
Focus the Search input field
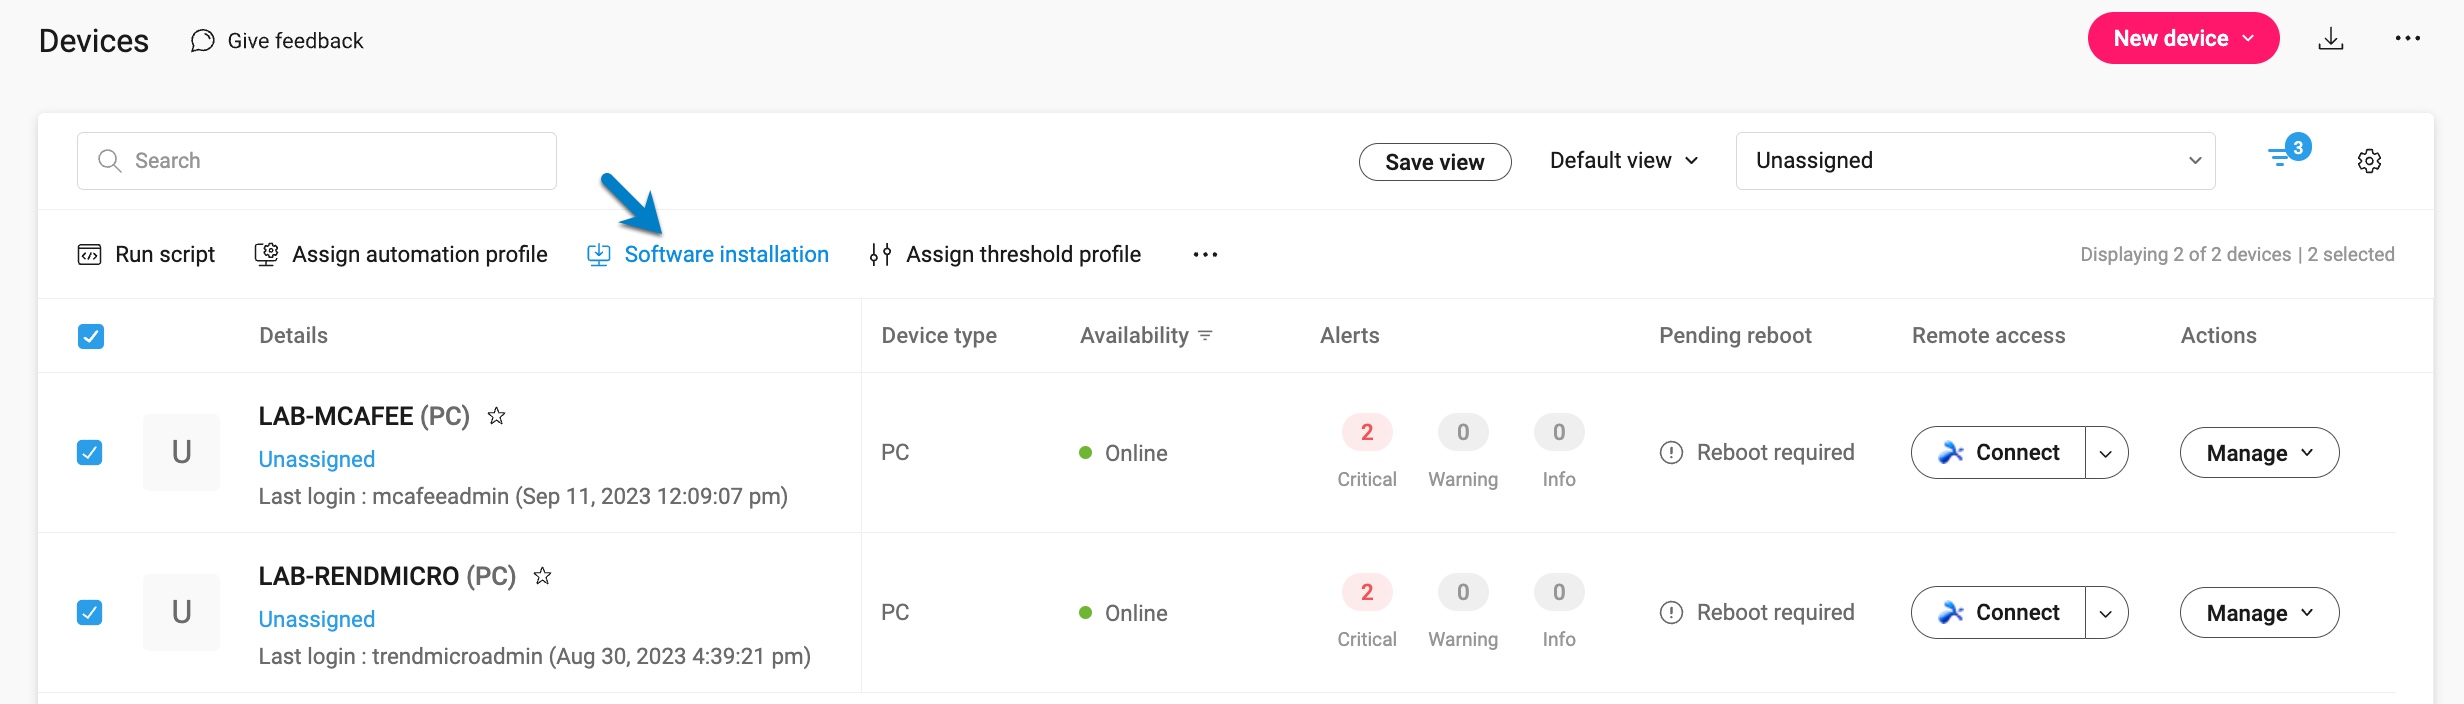point(317,161)
